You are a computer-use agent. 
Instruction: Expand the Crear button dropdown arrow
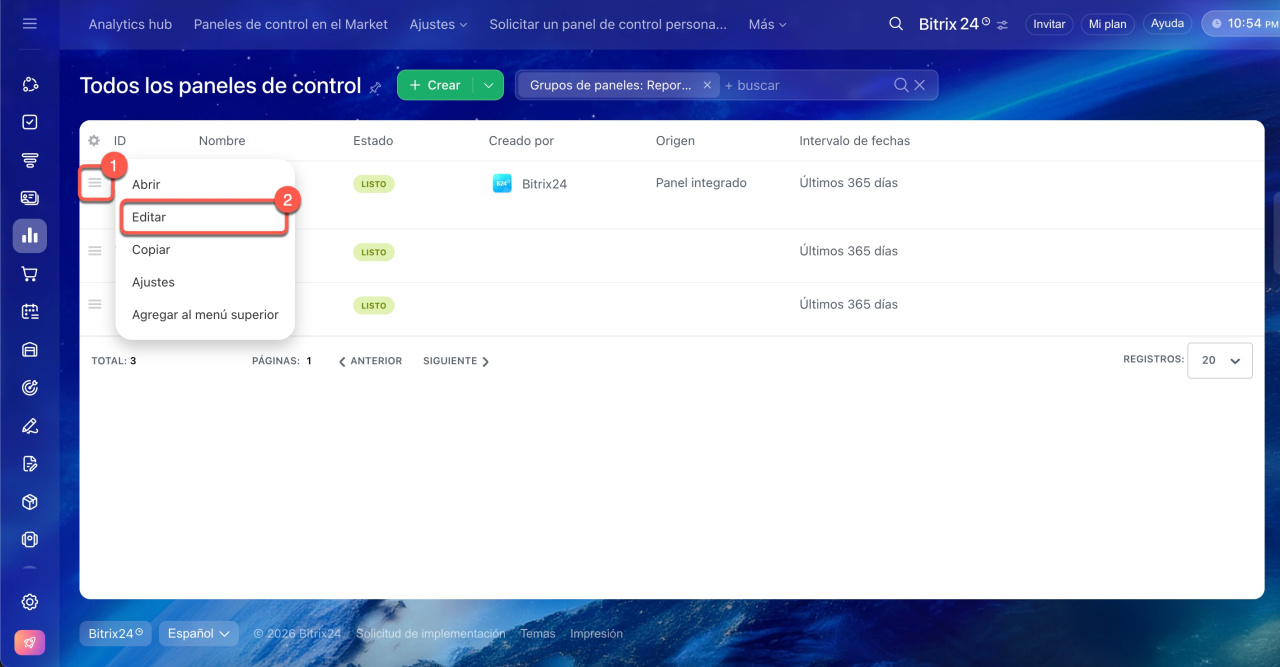[488, 85]
